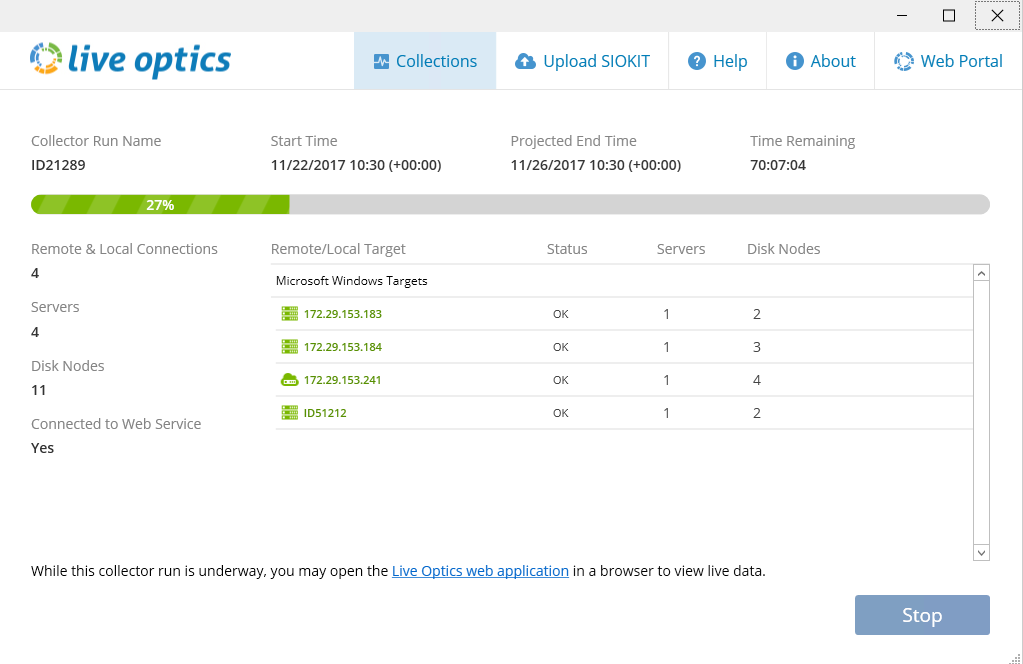Viewport: 1023px width, 664px height.
Task: Click server icon beside 172.29.153.184
Action: [290, 347]
